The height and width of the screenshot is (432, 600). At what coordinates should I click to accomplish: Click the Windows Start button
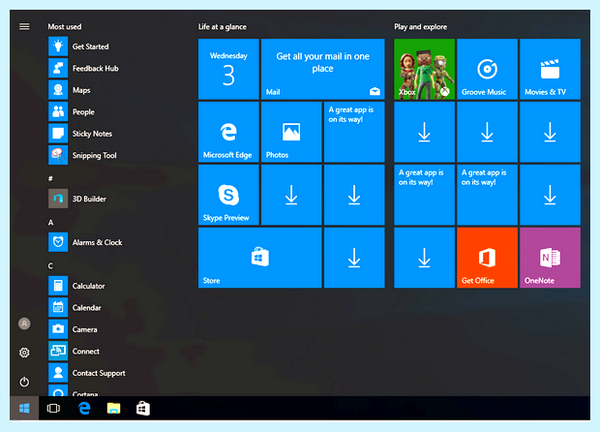tap(24, 408)
